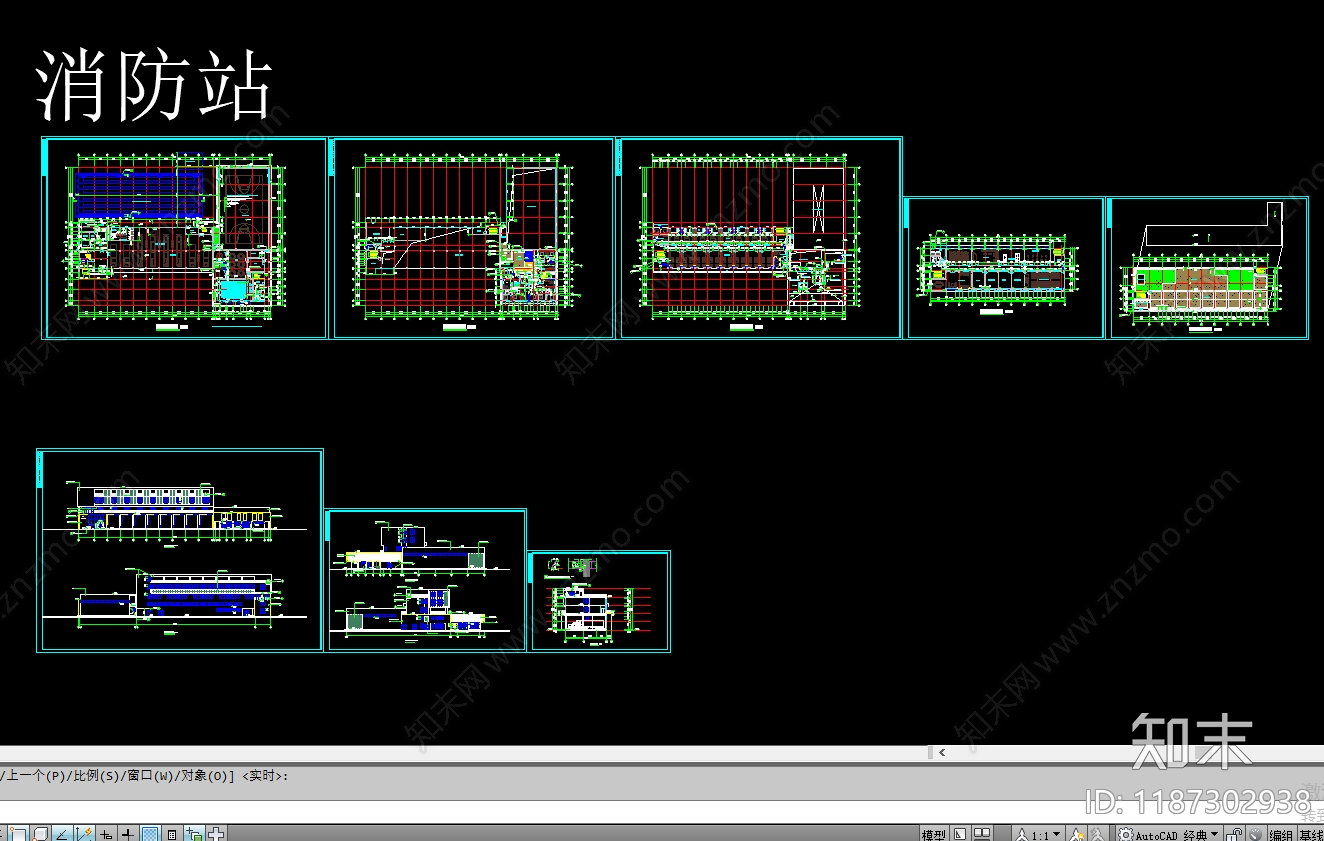This screenshot has height=841, width=1324.
Task: Toggle automatic annotation scale icon
Action: point(1097,834)
